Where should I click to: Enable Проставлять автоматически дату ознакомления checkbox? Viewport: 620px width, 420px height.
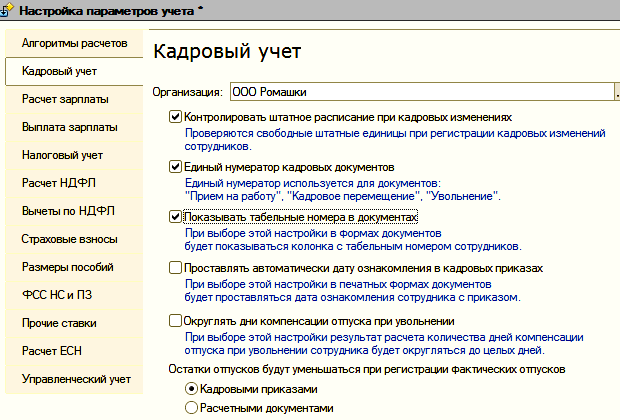175,268
